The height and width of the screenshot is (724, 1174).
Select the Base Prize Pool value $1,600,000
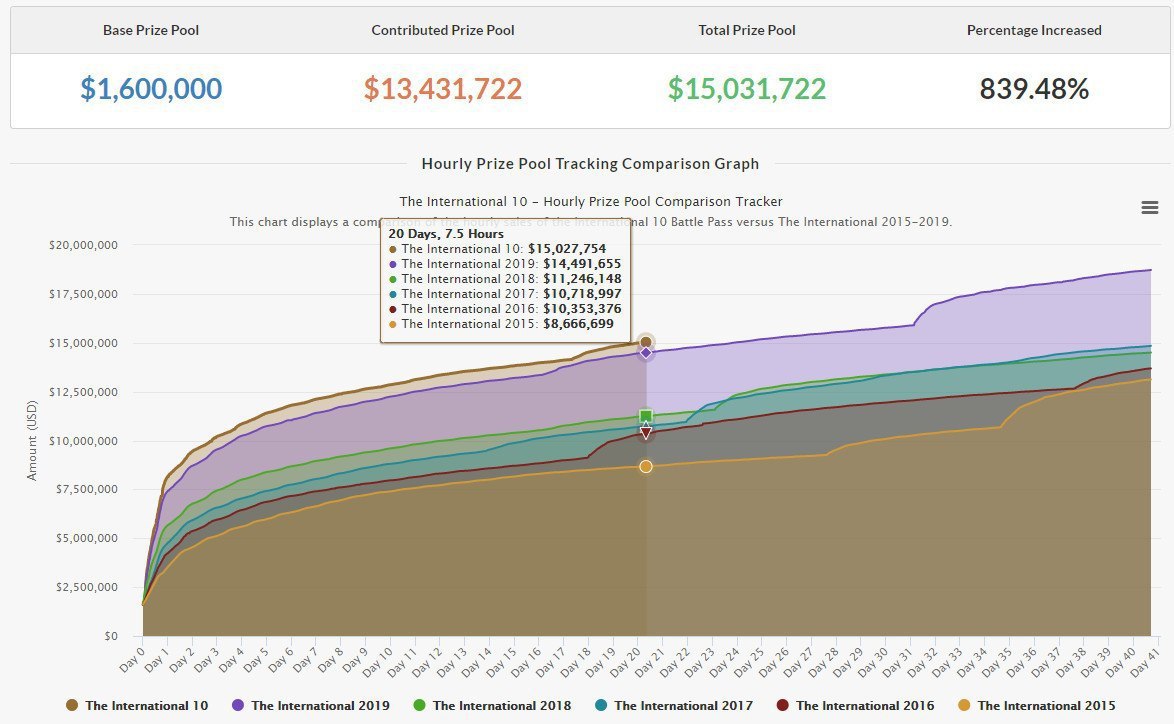tap(151, 88)
